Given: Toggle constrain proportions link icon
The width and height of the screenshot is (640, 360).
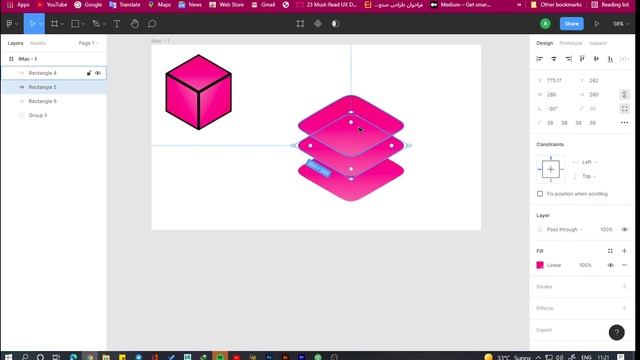Looking at the screenshot, I should pos(624,95).
